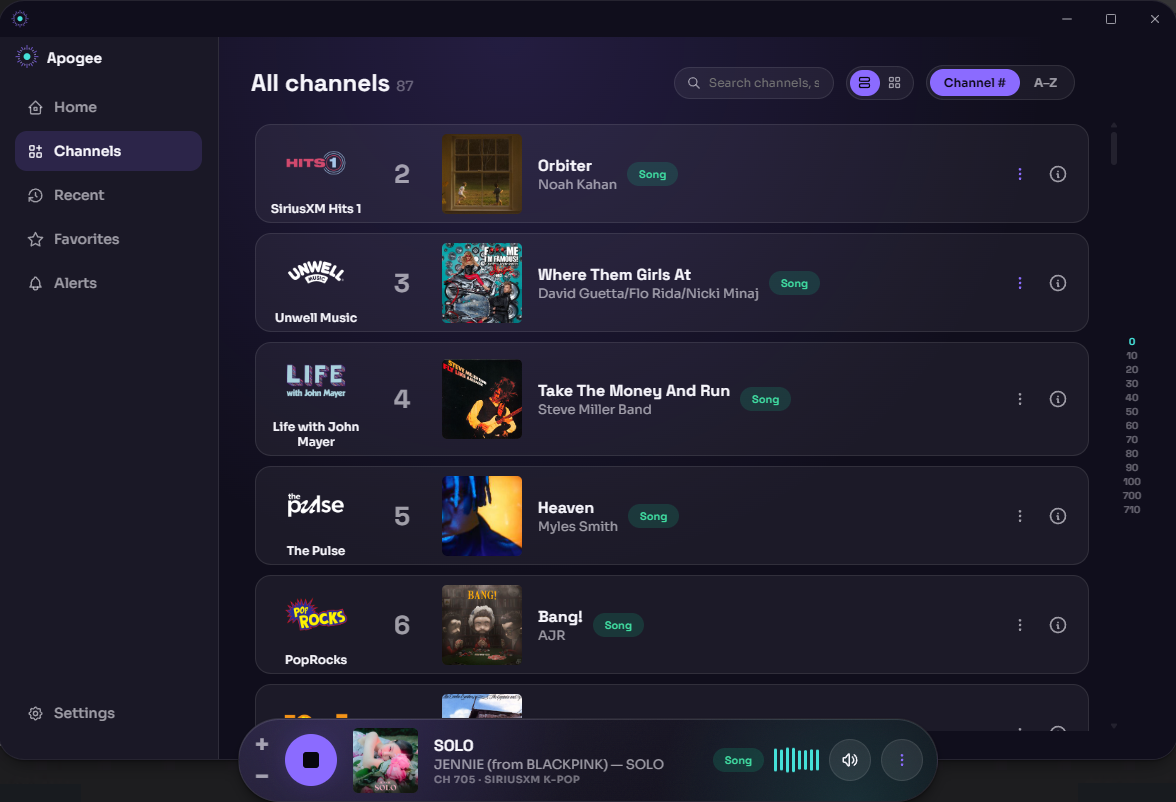The image size is (1176, 802).
Task: Stop playback with the stop button
Action: click(310, 760)
